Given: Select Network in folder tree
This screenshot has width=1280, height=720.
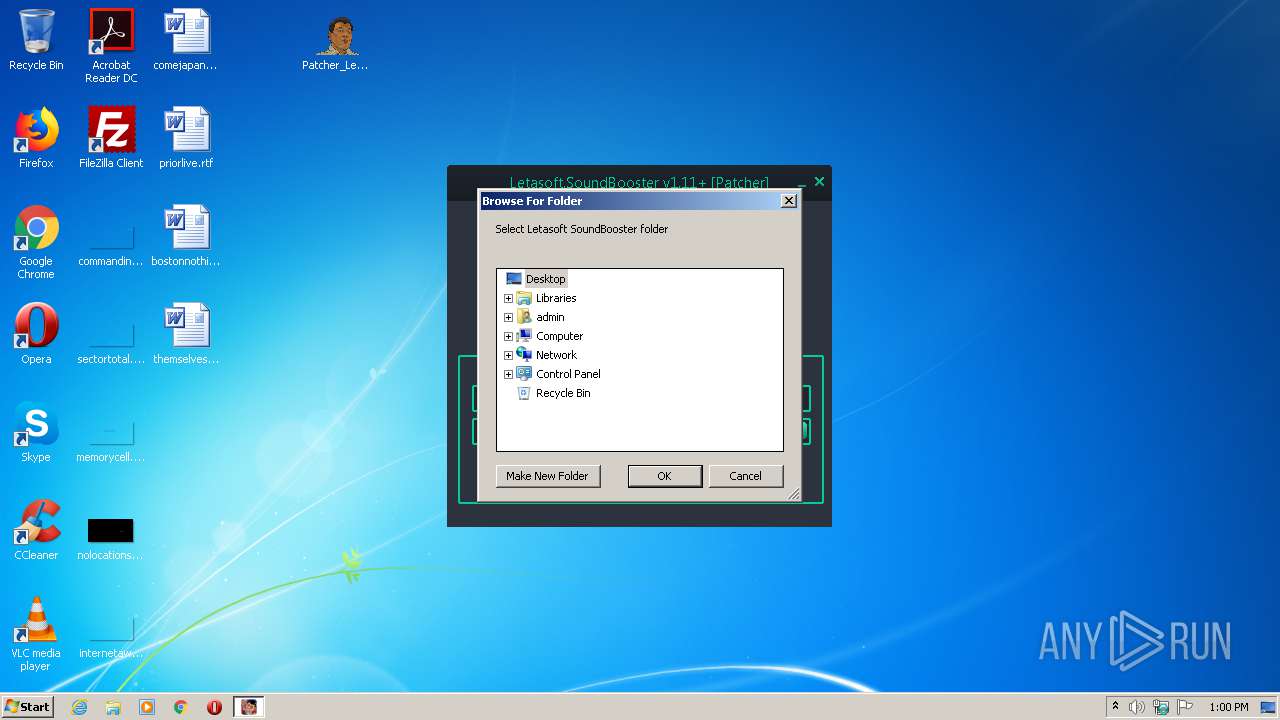Looking at the screenshot, I should pyautogui.click(x=556, y=355).
